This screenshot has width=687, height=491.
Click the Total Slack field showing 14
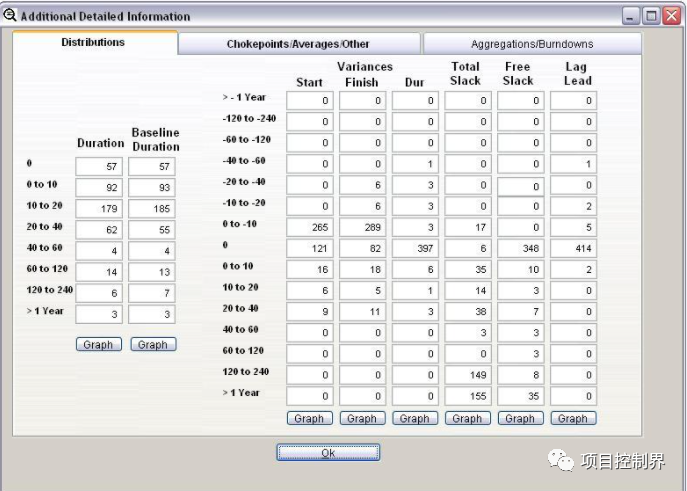coord(468,290)
